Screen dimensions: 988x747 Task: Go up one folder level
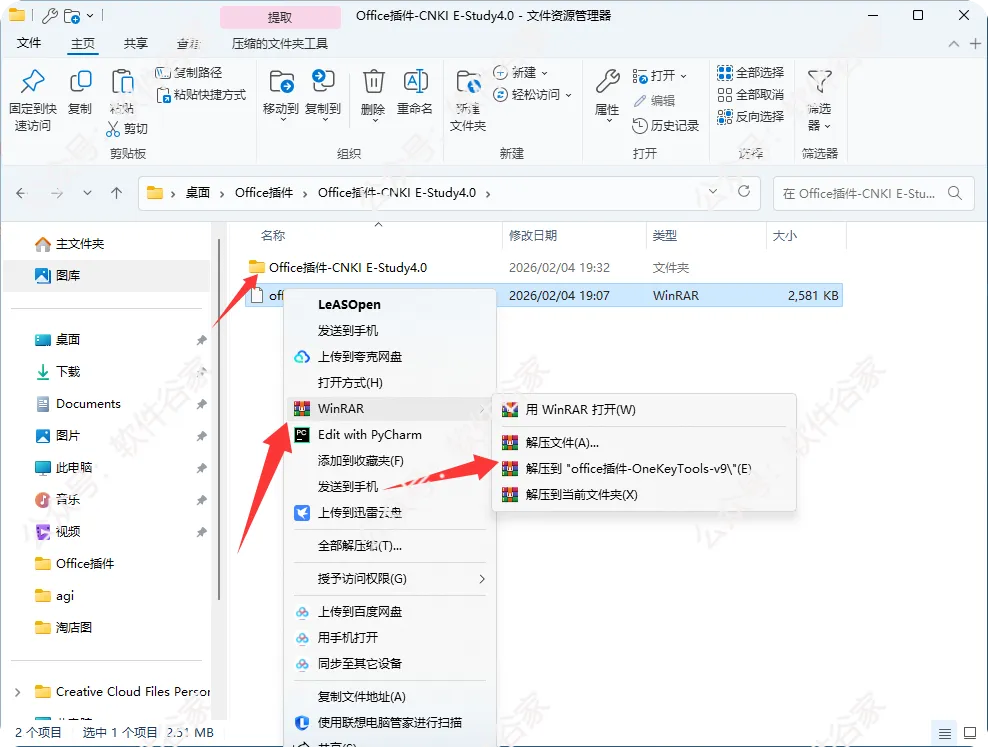(117, 193)
